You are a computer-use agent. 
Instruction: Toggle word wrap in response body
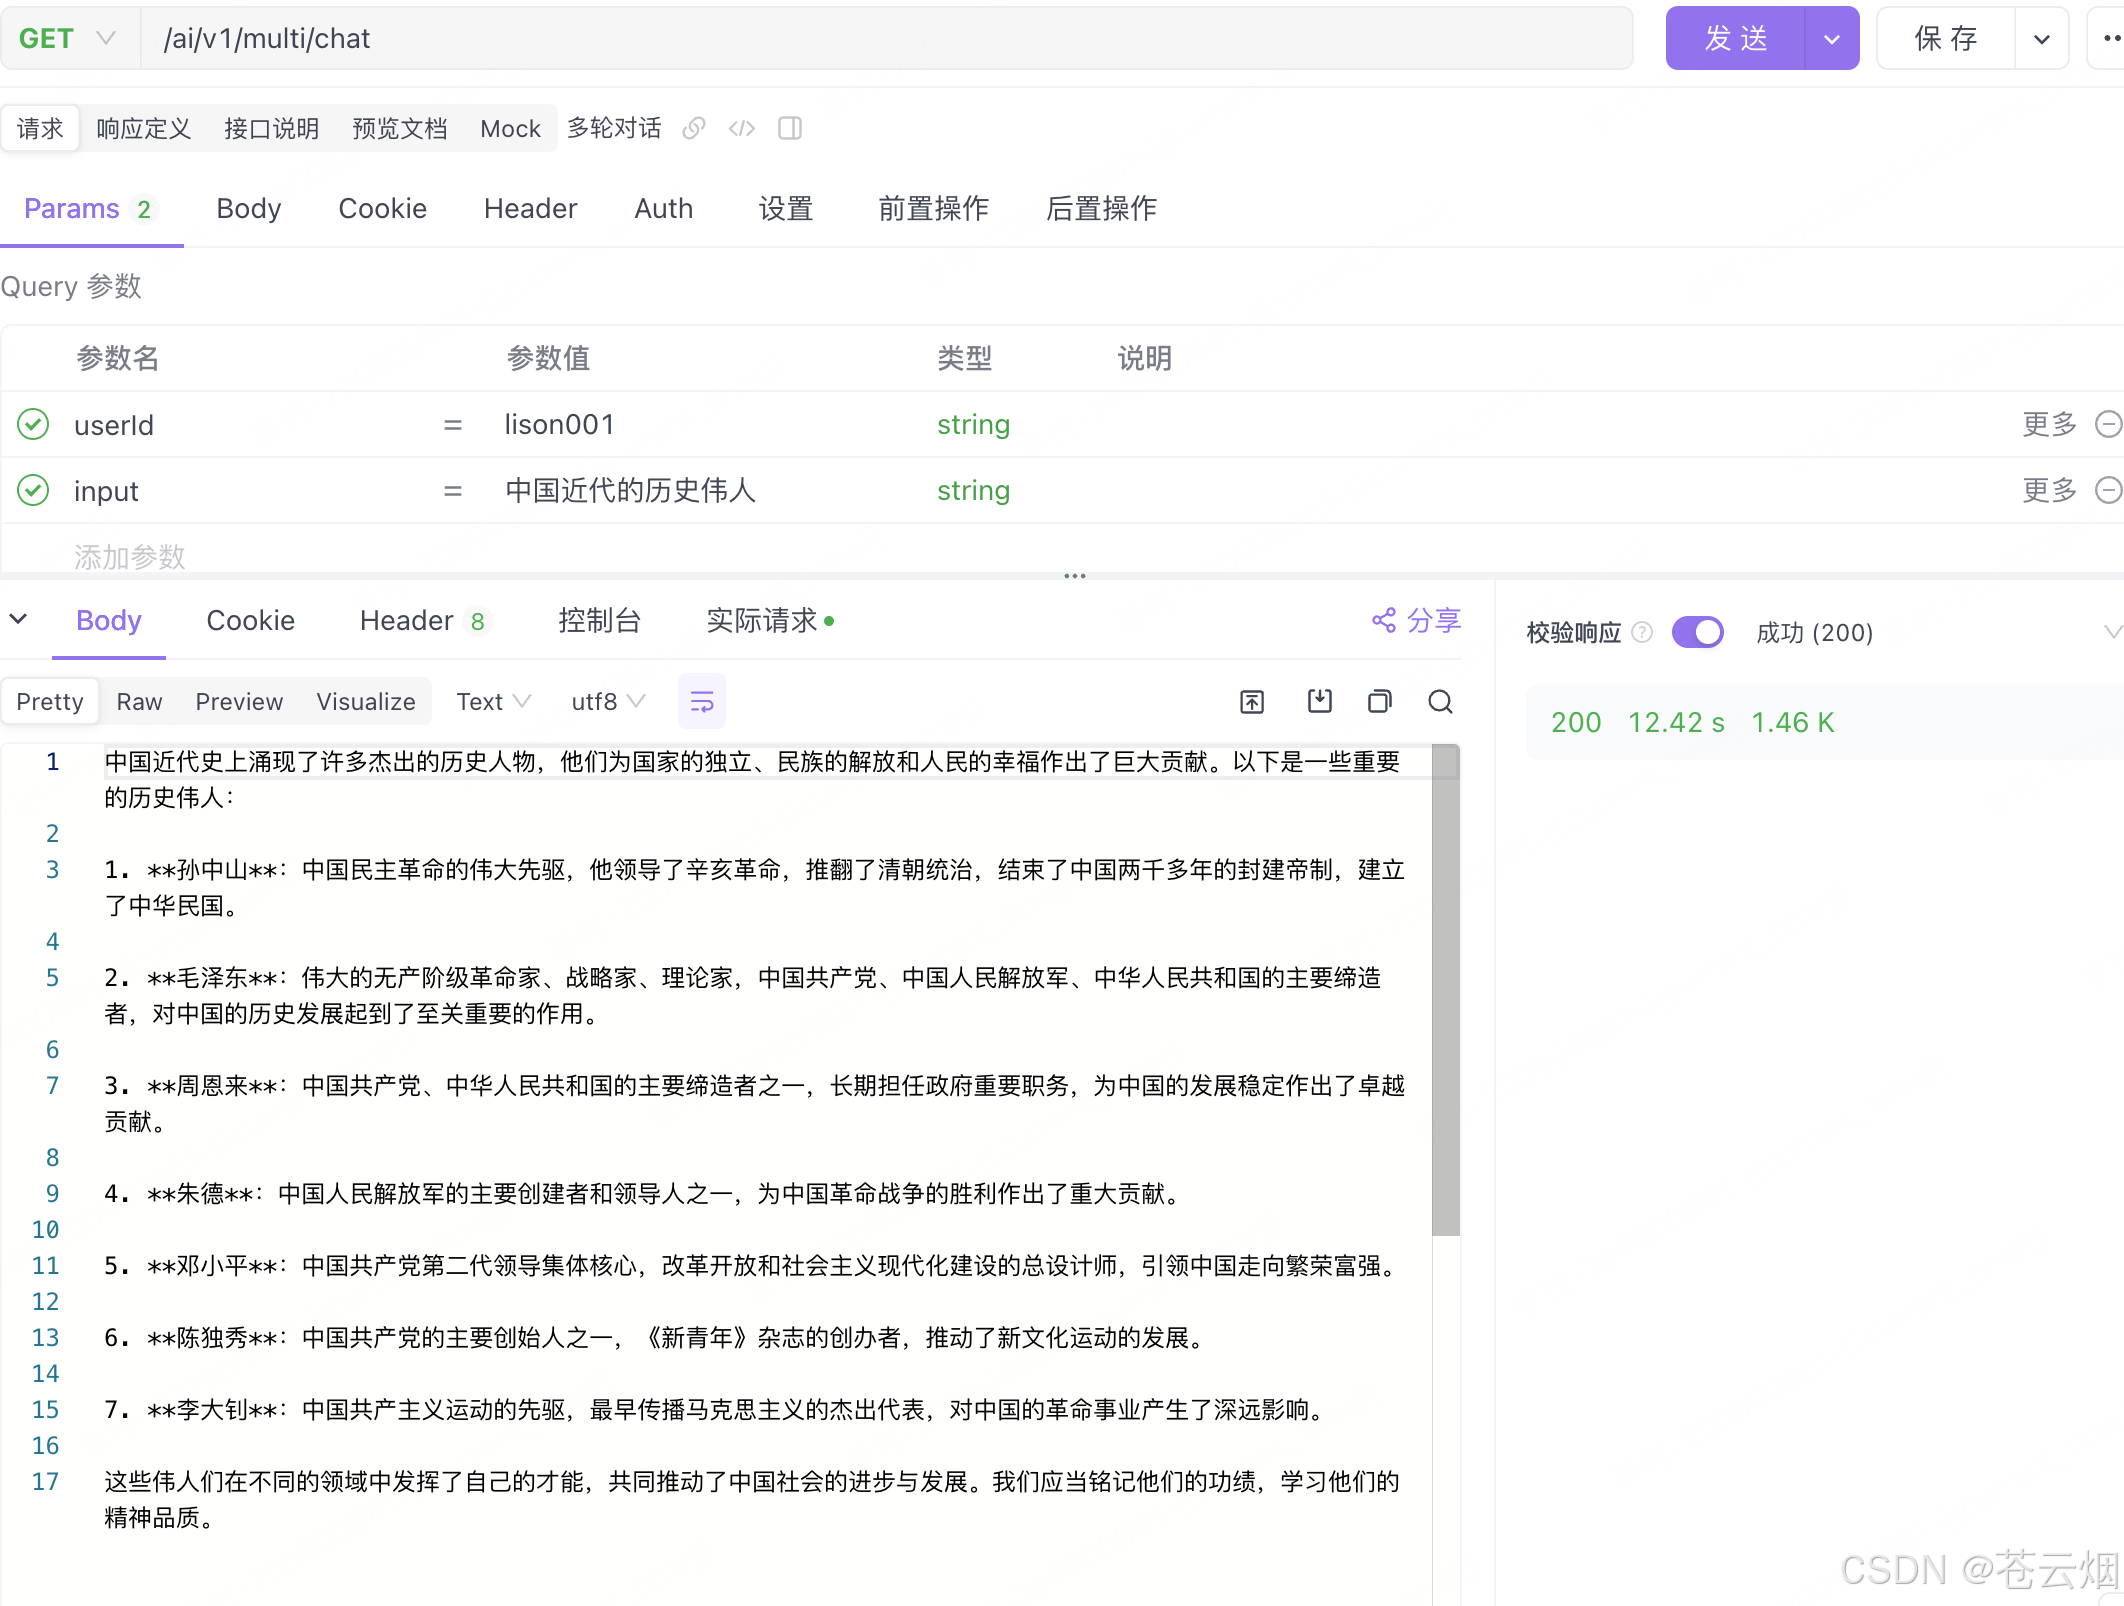pos(702,702)
